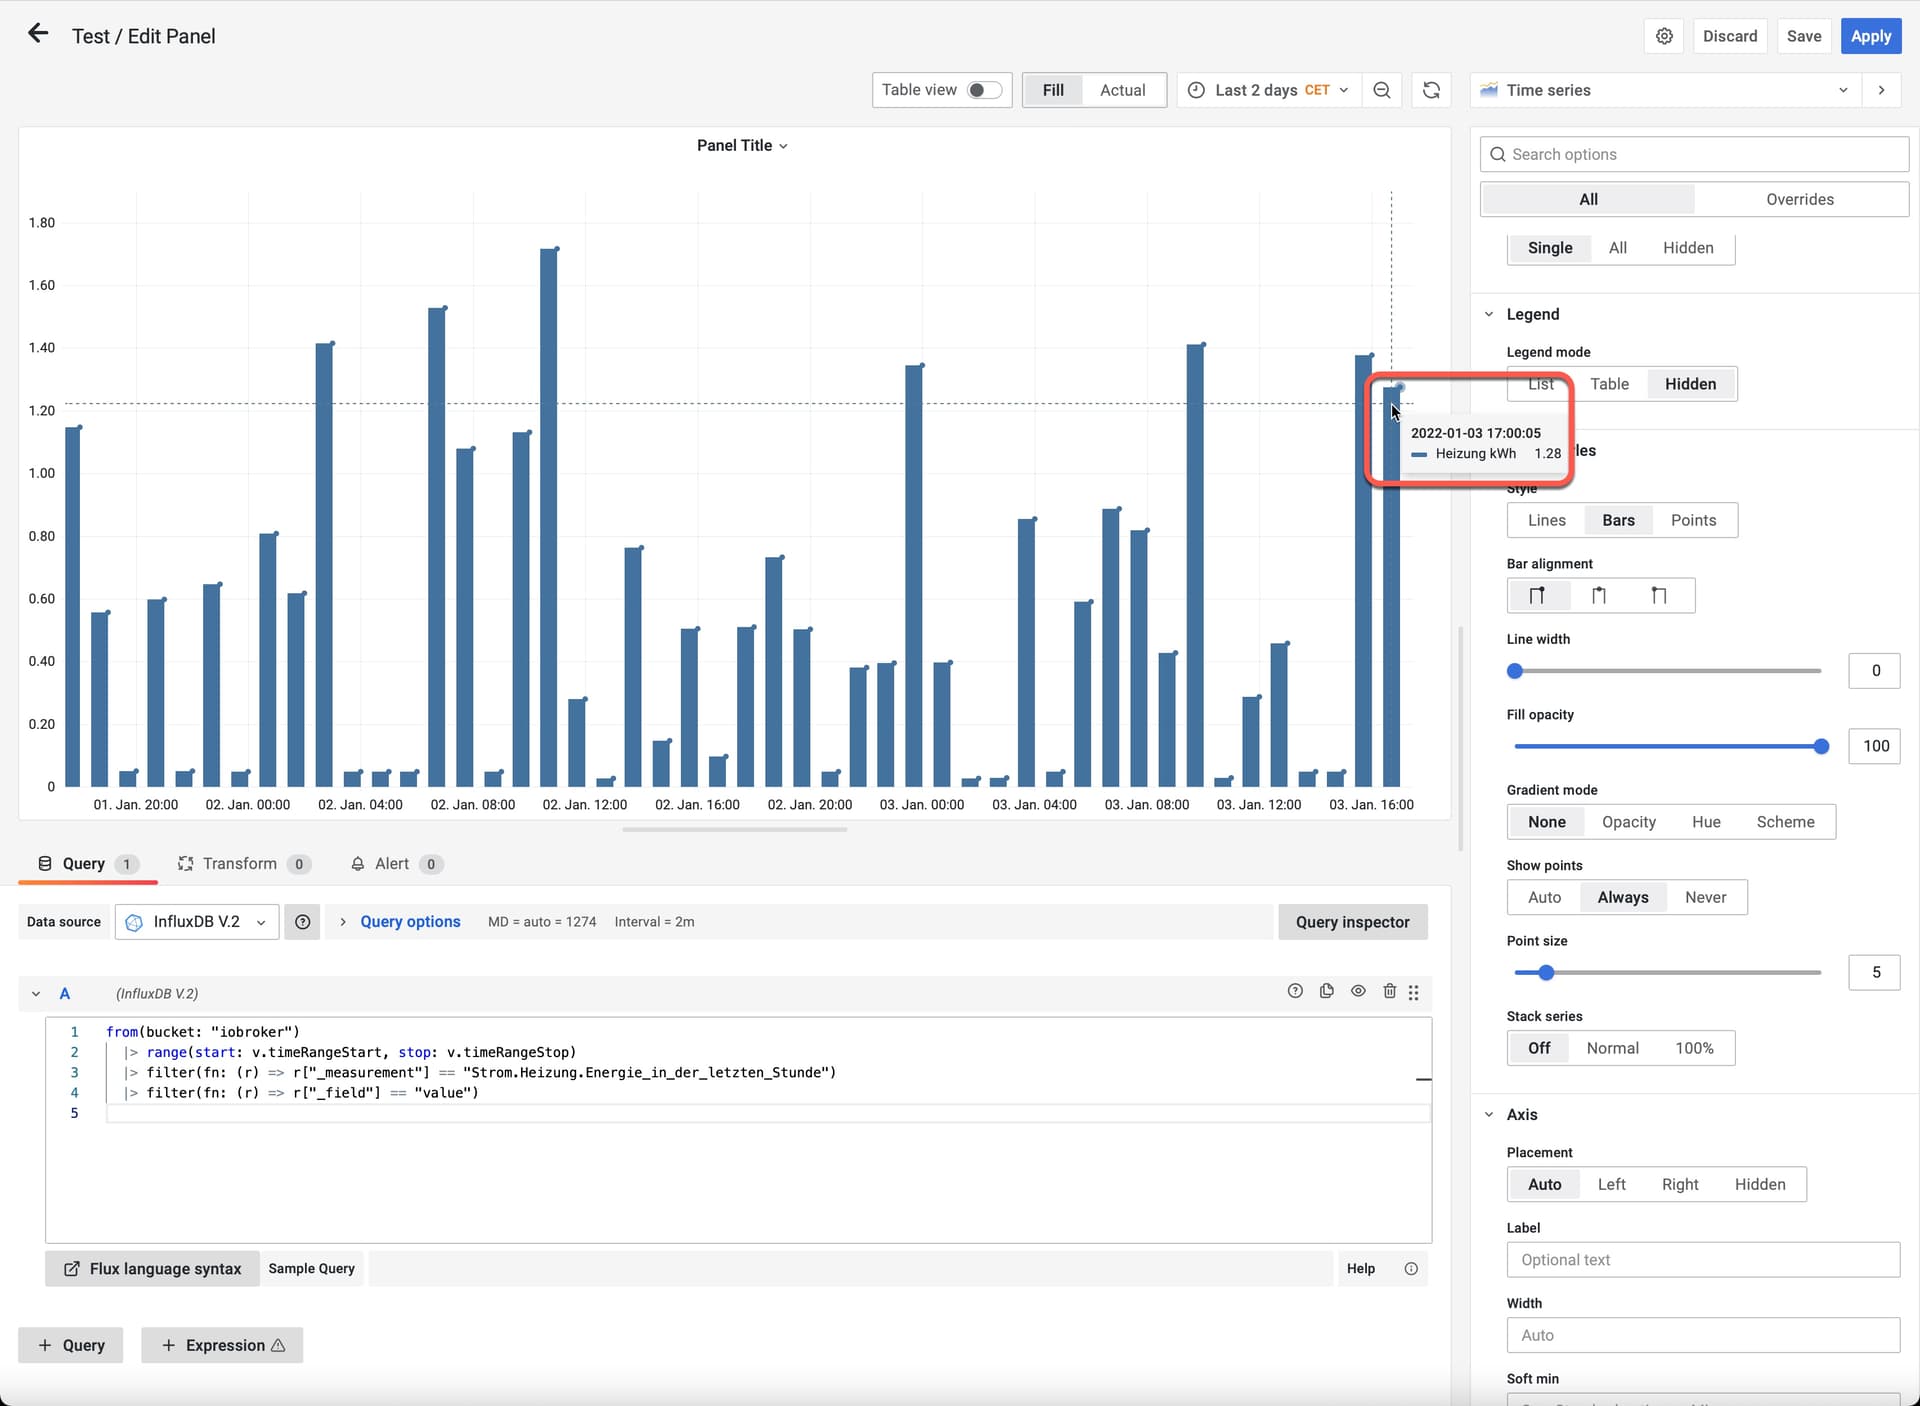Select center bar alignment icon

(1599, 596)
